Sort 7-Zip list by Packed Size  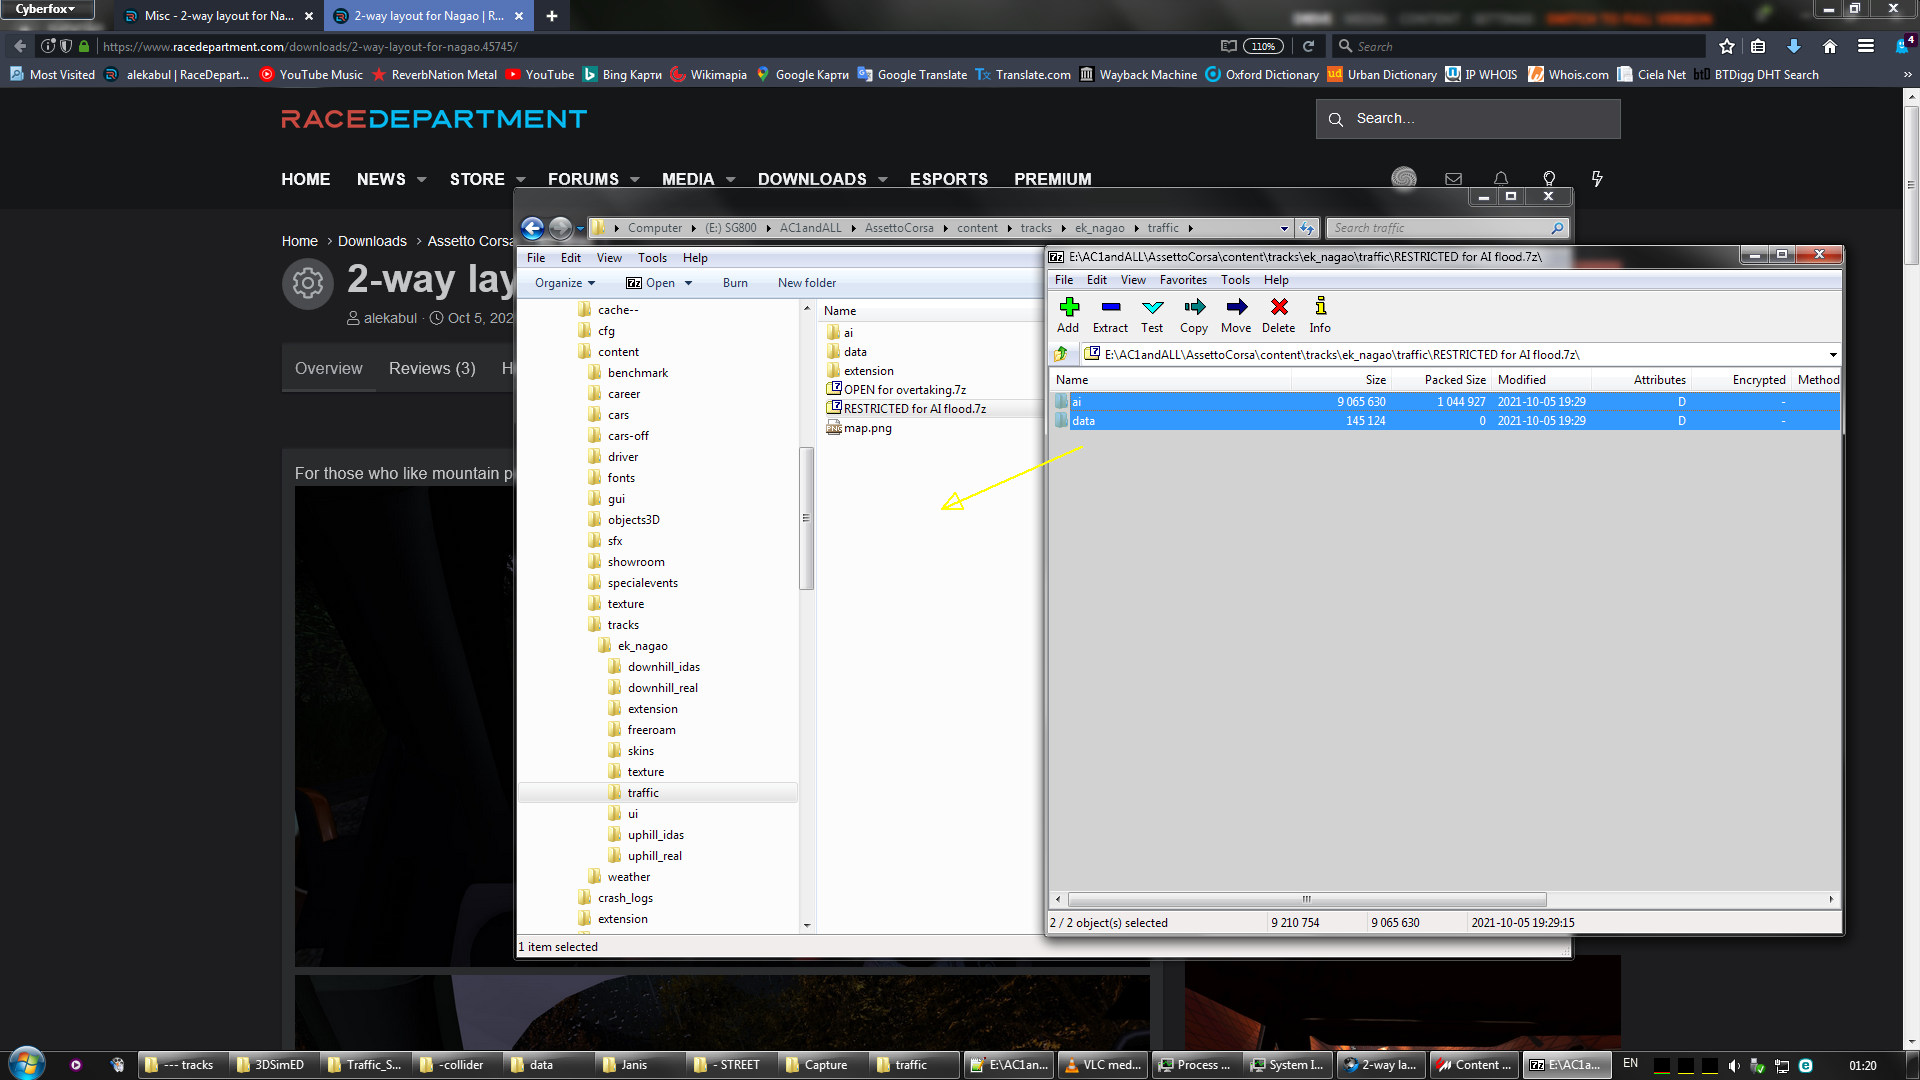coord(1441,380)
